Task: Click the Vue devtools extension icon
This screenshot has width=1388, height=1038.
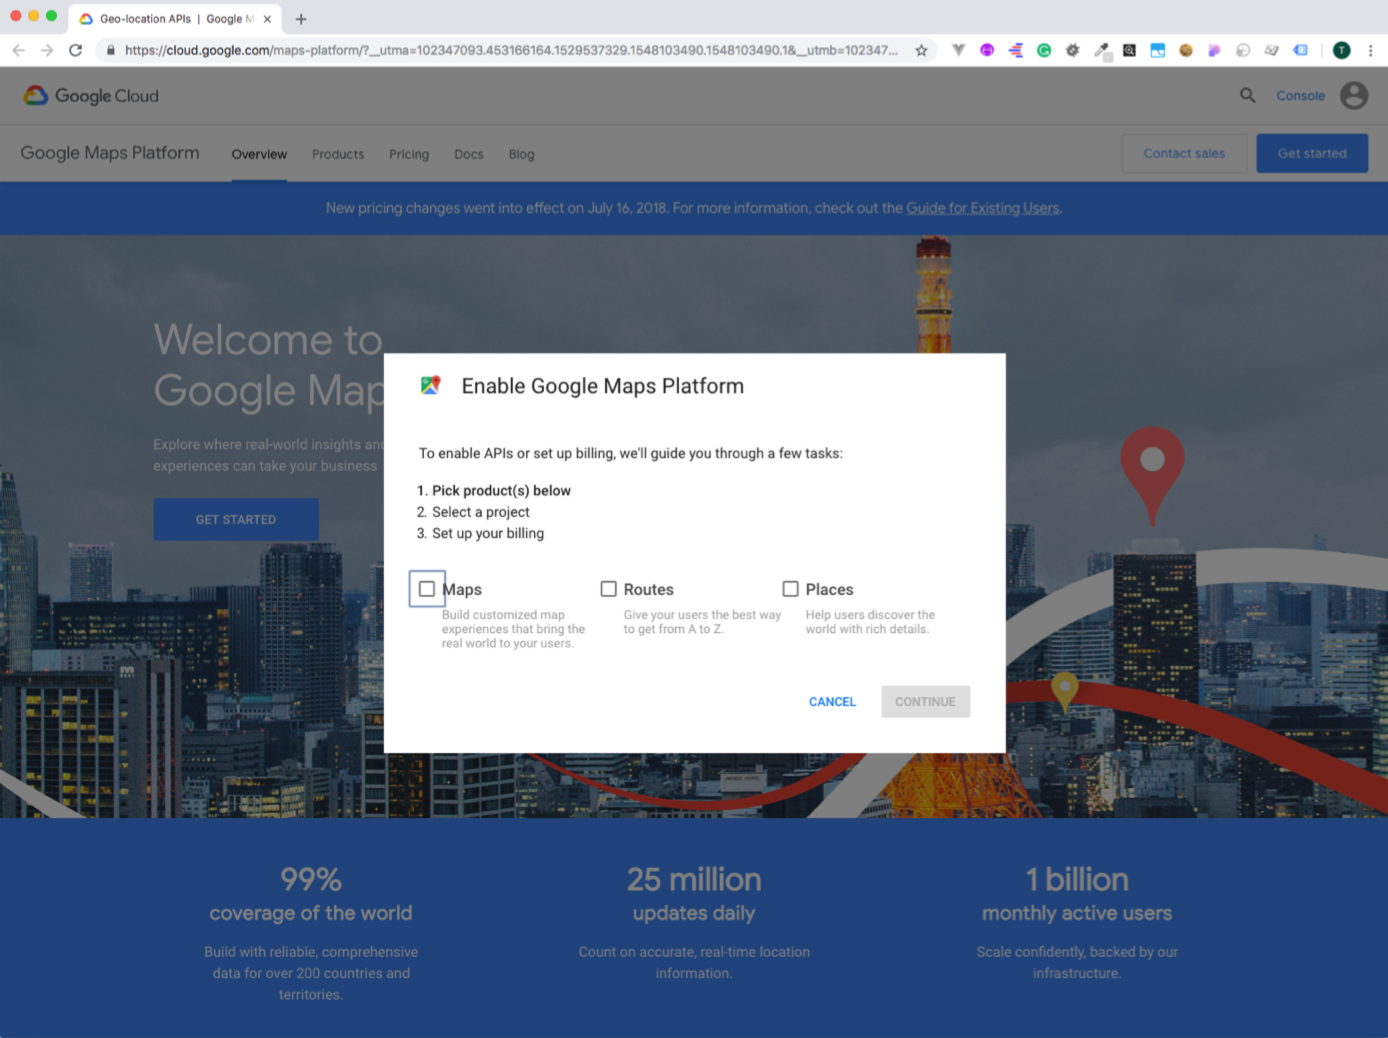Action: pyautogui.click(x=958, y=50)
